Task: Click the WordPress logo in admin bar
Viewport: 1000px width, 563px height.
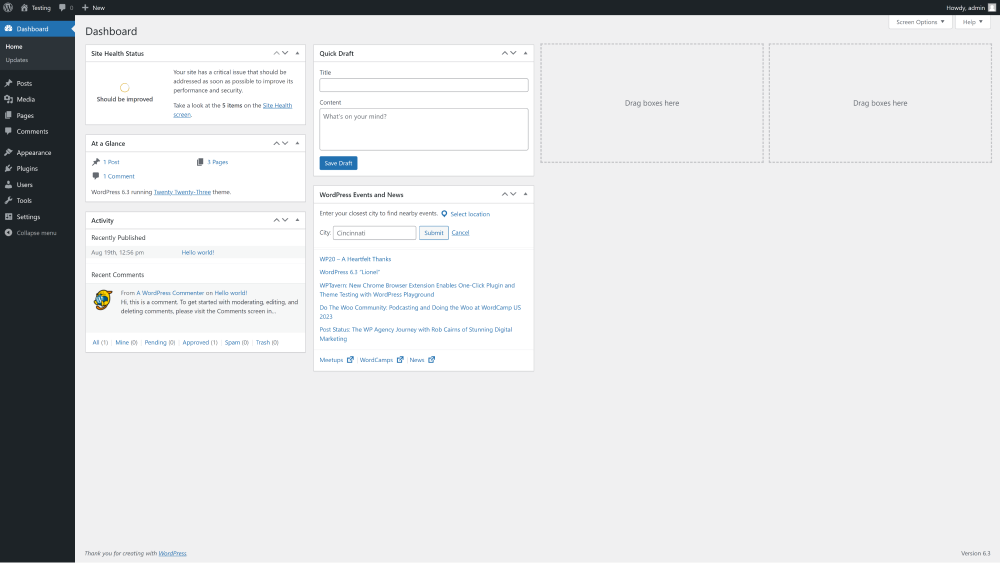Action: 8,8
